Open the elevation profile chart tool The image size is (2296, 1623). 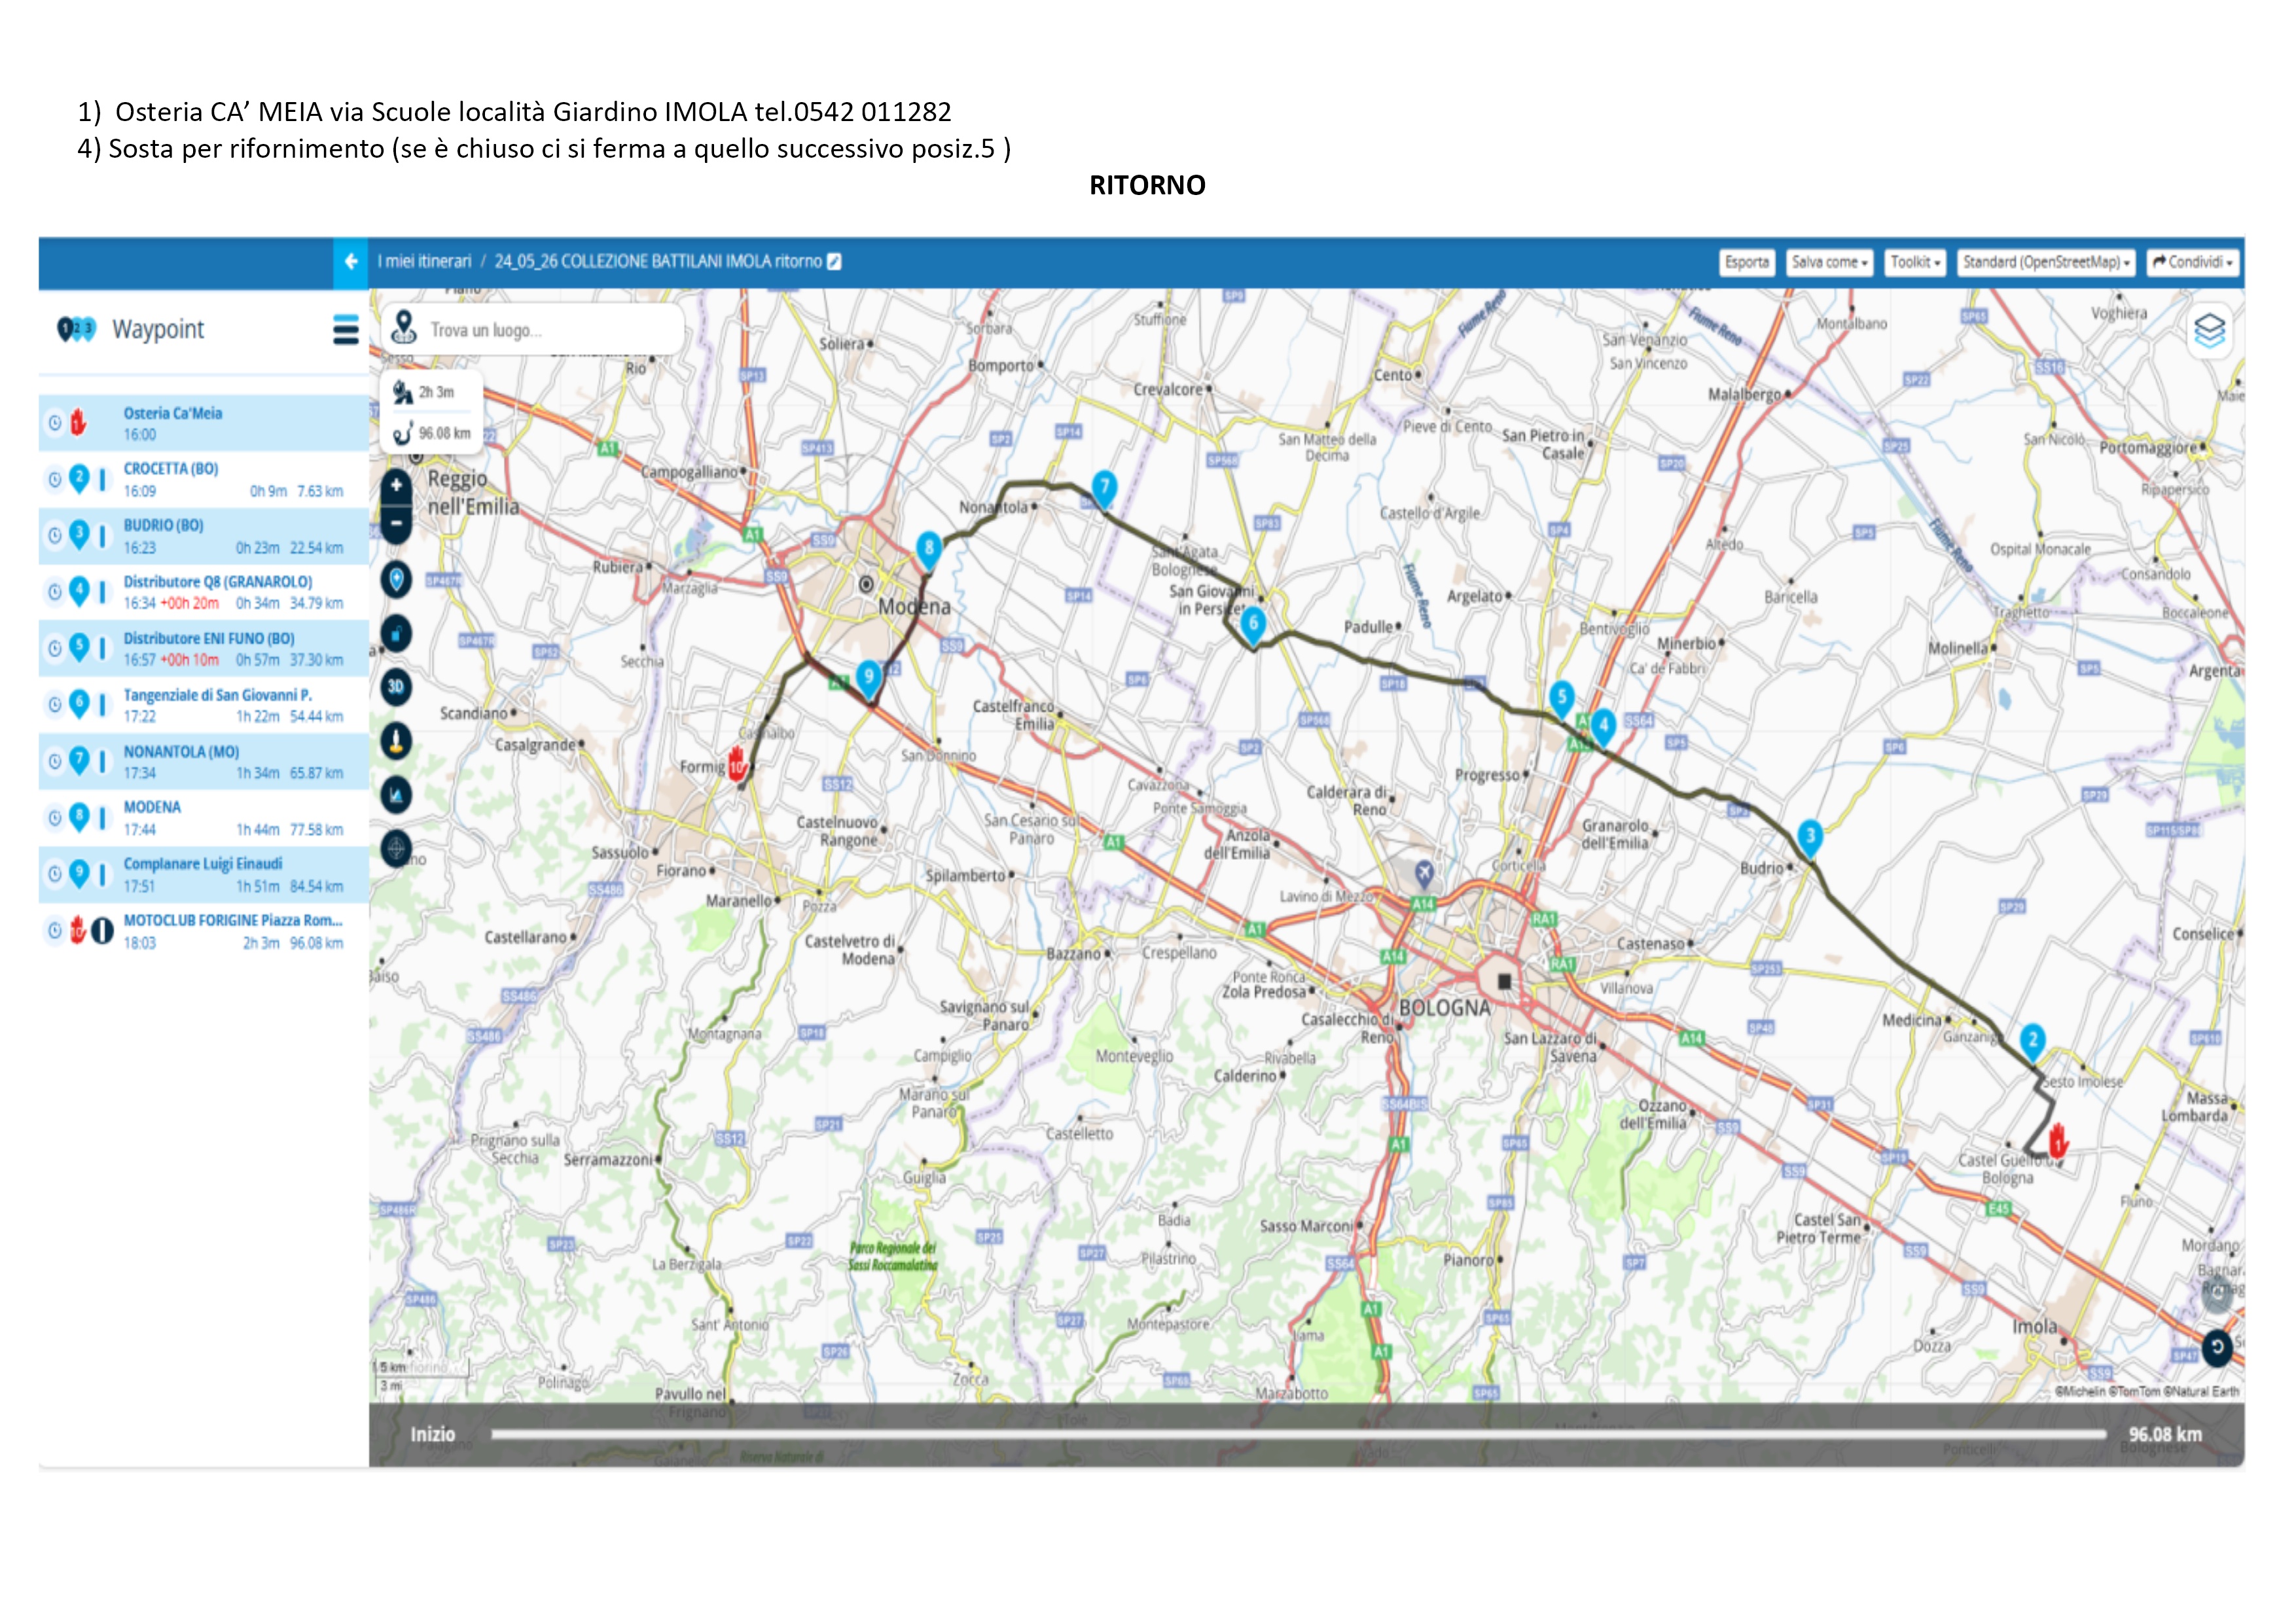point(397,795)
